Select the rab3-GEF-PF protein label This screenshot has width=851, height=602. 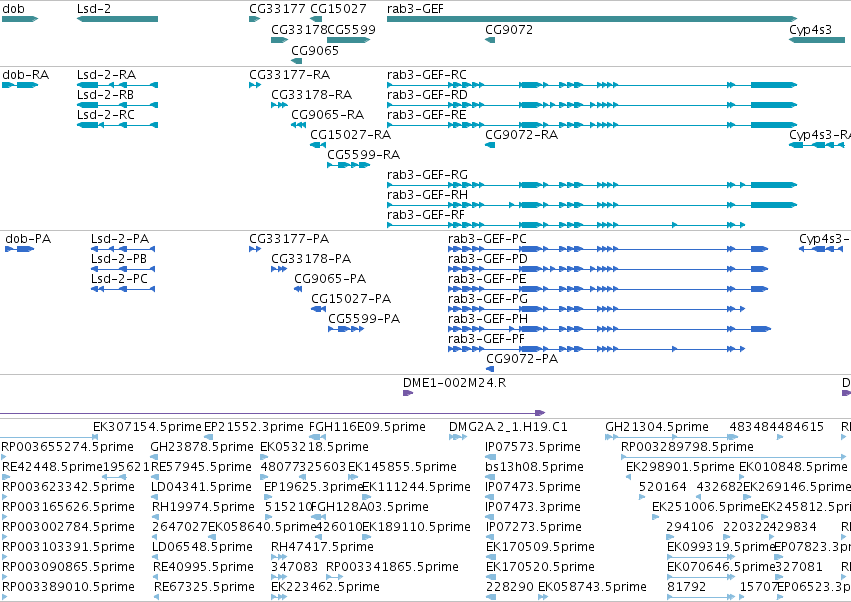click(x=486, y=338)
